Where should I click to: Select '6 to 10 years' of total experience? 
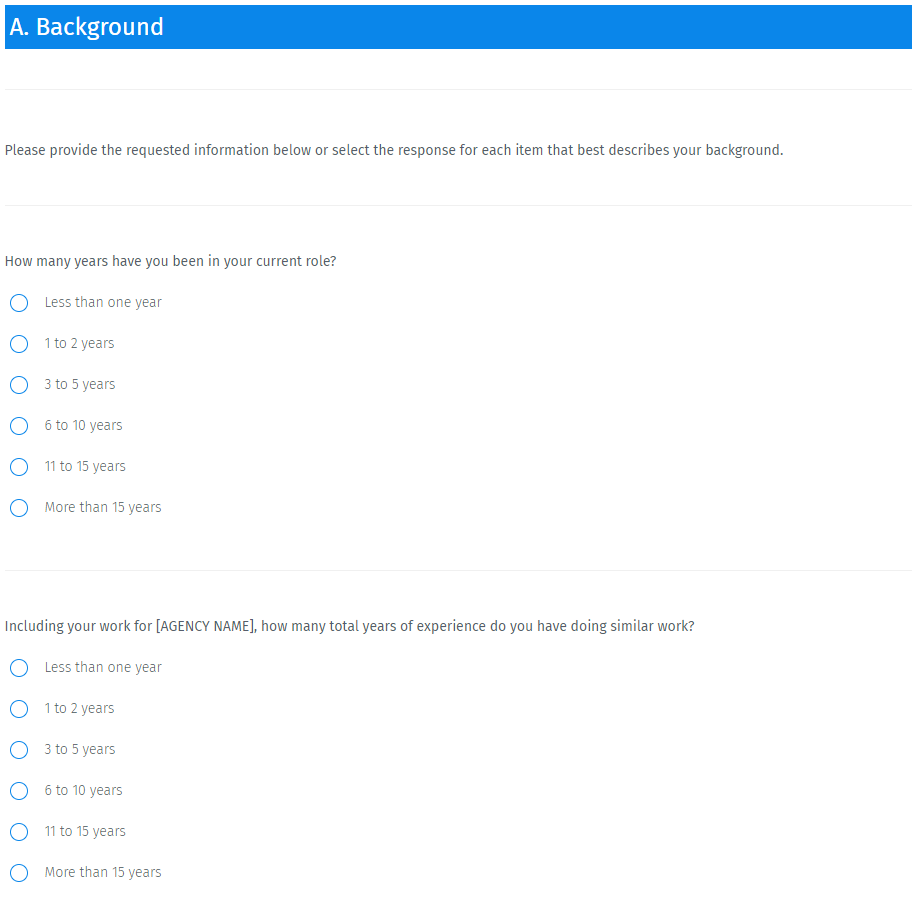coord(19,791)
